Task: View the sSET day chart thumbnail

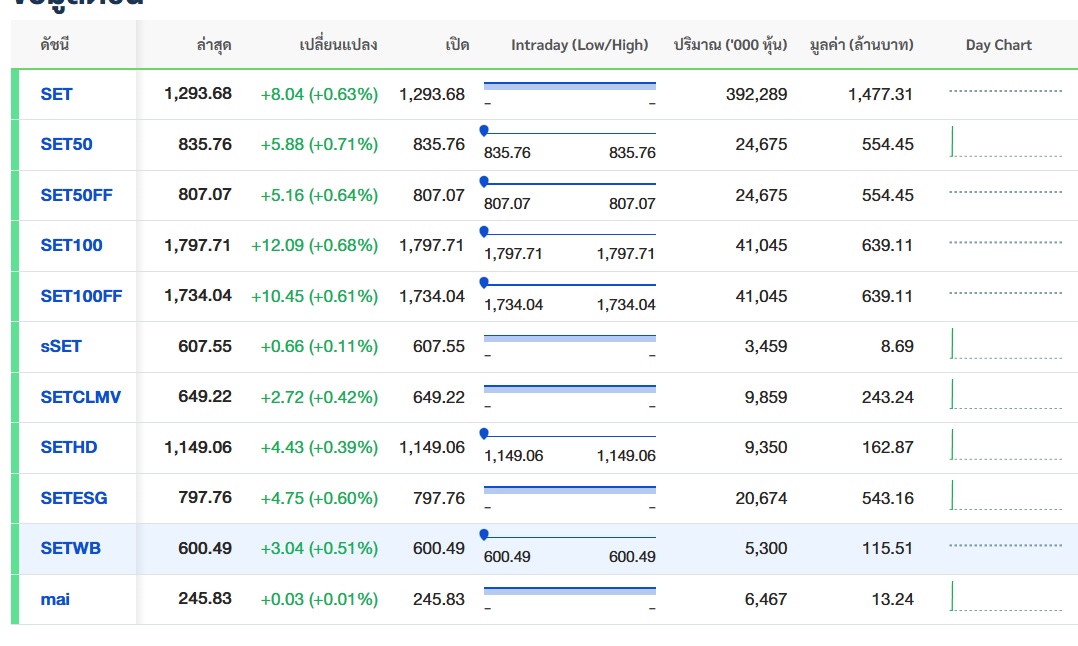Action: pos(1005,345)
